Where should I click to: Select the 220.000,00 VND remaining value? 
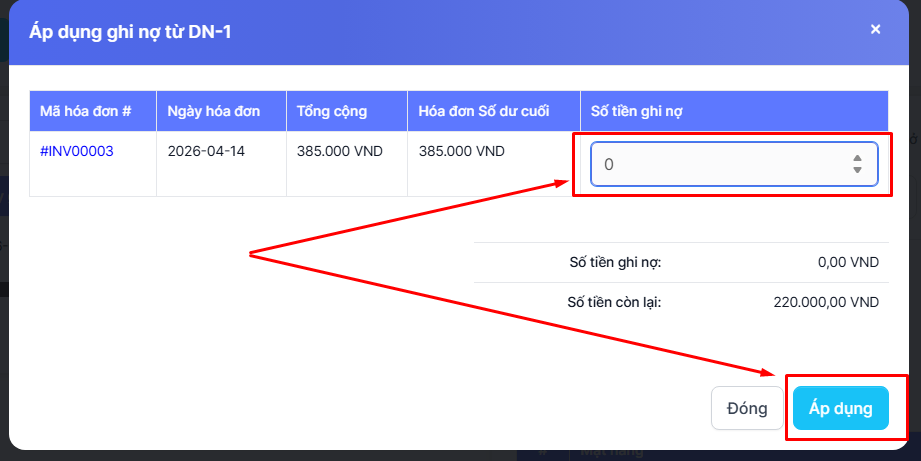point(826,302)
